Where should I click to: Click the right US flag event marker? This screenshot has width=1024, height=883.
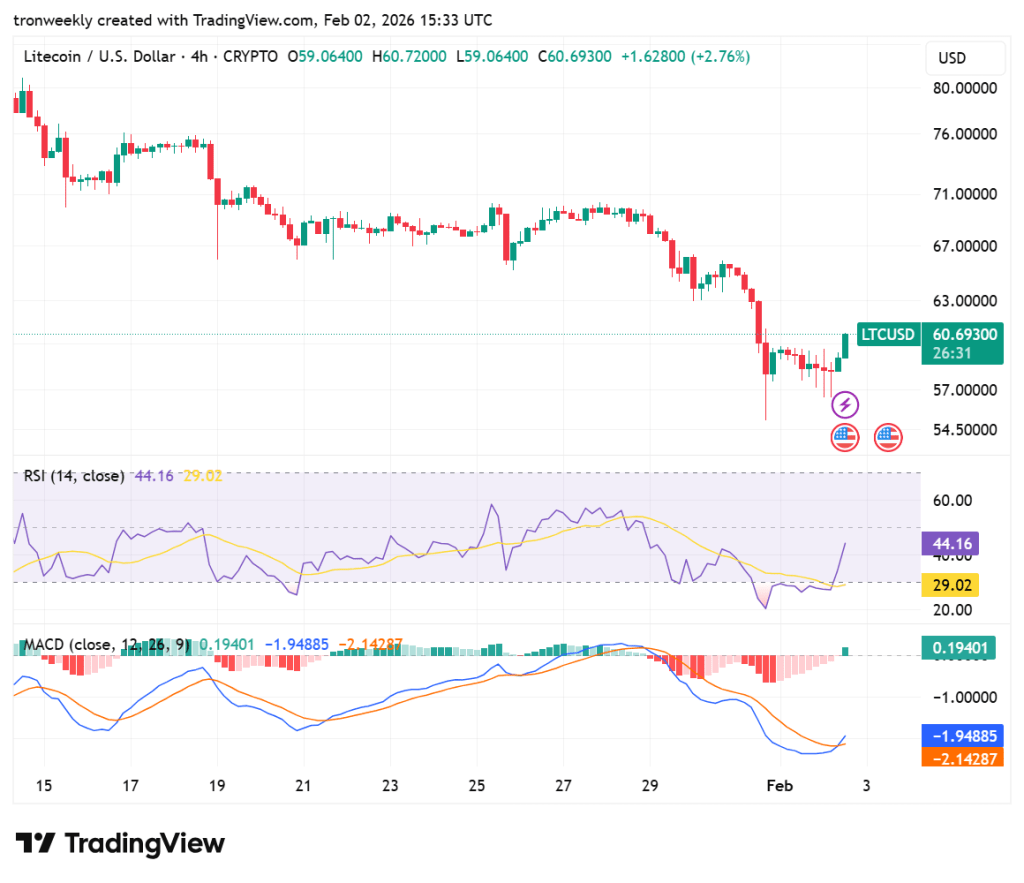click(888, 438)
